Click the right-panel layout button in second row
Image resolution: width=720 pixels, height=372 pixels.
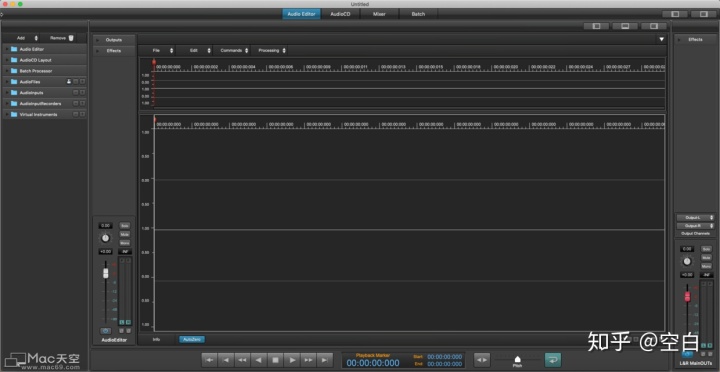click(654, 26)
